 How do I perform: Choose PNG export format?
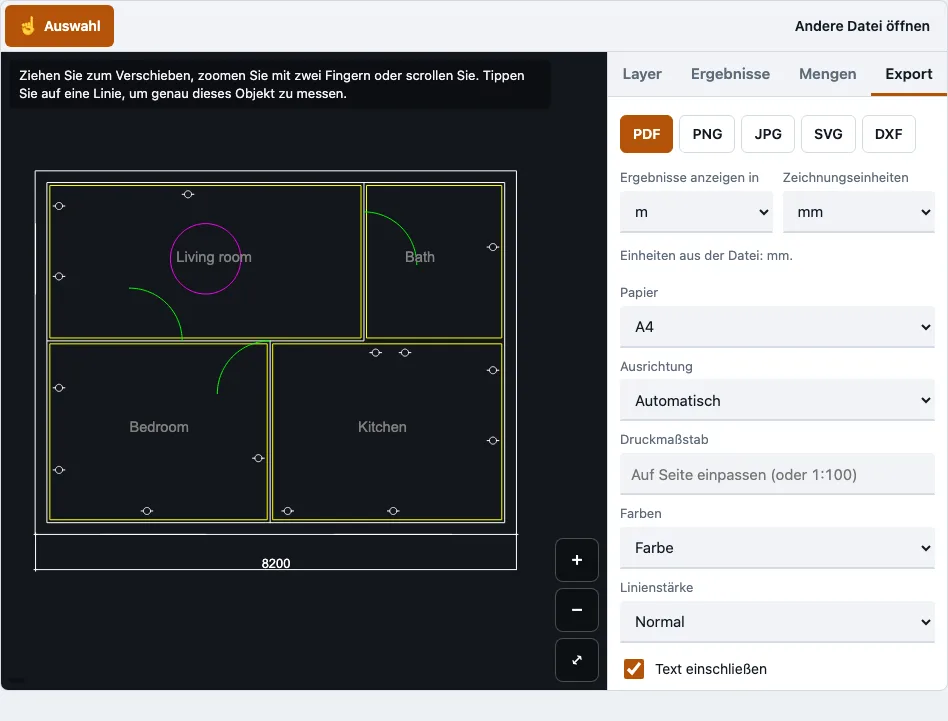[x=707, y=134]
